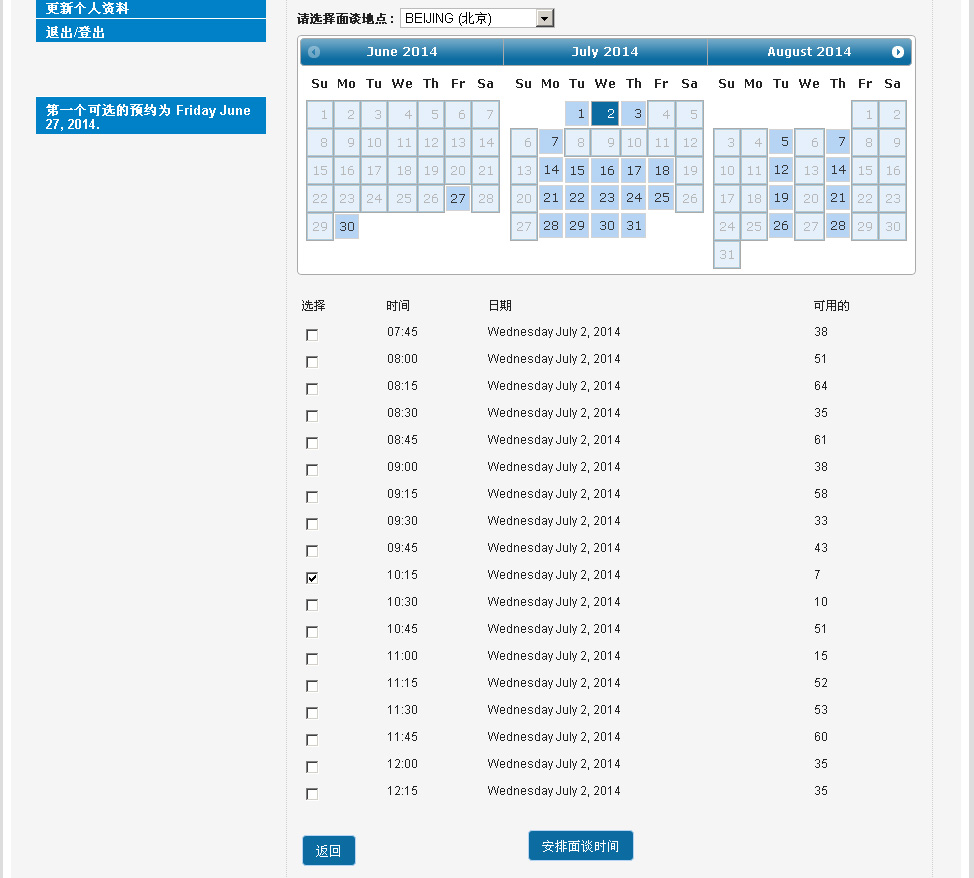Image resolution: width=974 pixels, height=878 pixels.
Task: Advance calendar to next month
Action: click(897, 52)
